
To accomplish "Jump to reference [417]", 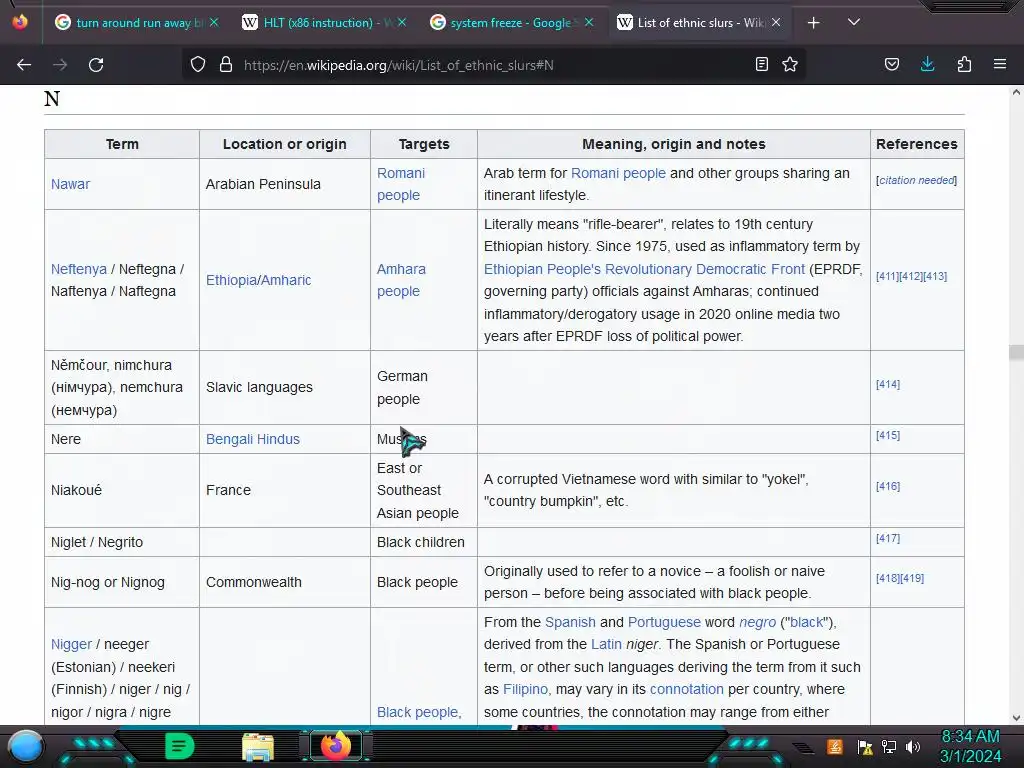I will click(888, 538).
